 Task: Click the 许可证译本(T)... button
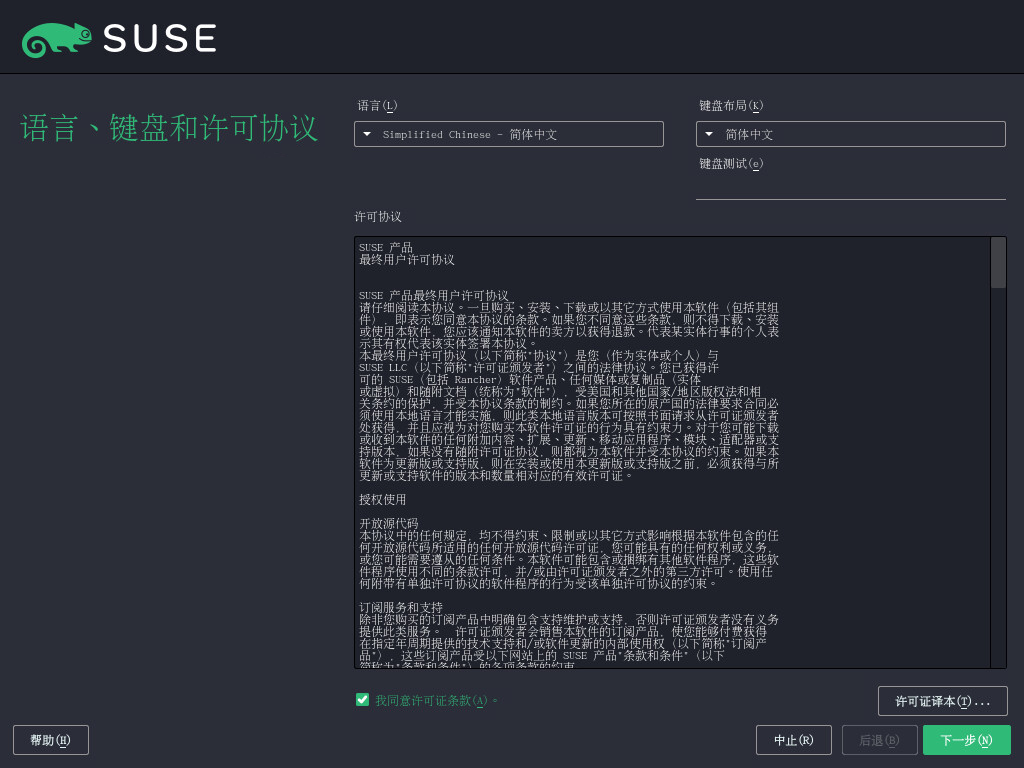pyautogui.click(x=942, y=701)
